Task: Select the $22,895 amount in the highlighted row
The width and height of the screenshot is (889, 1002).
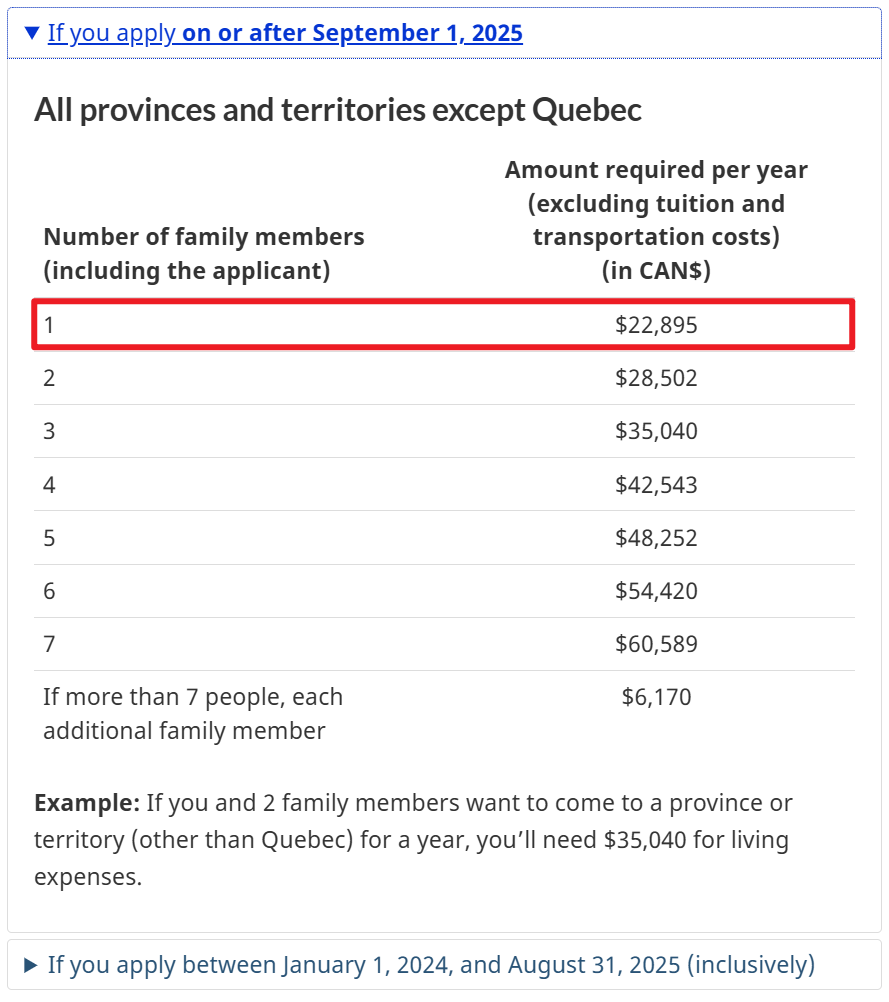Action: tap(656, 325)
